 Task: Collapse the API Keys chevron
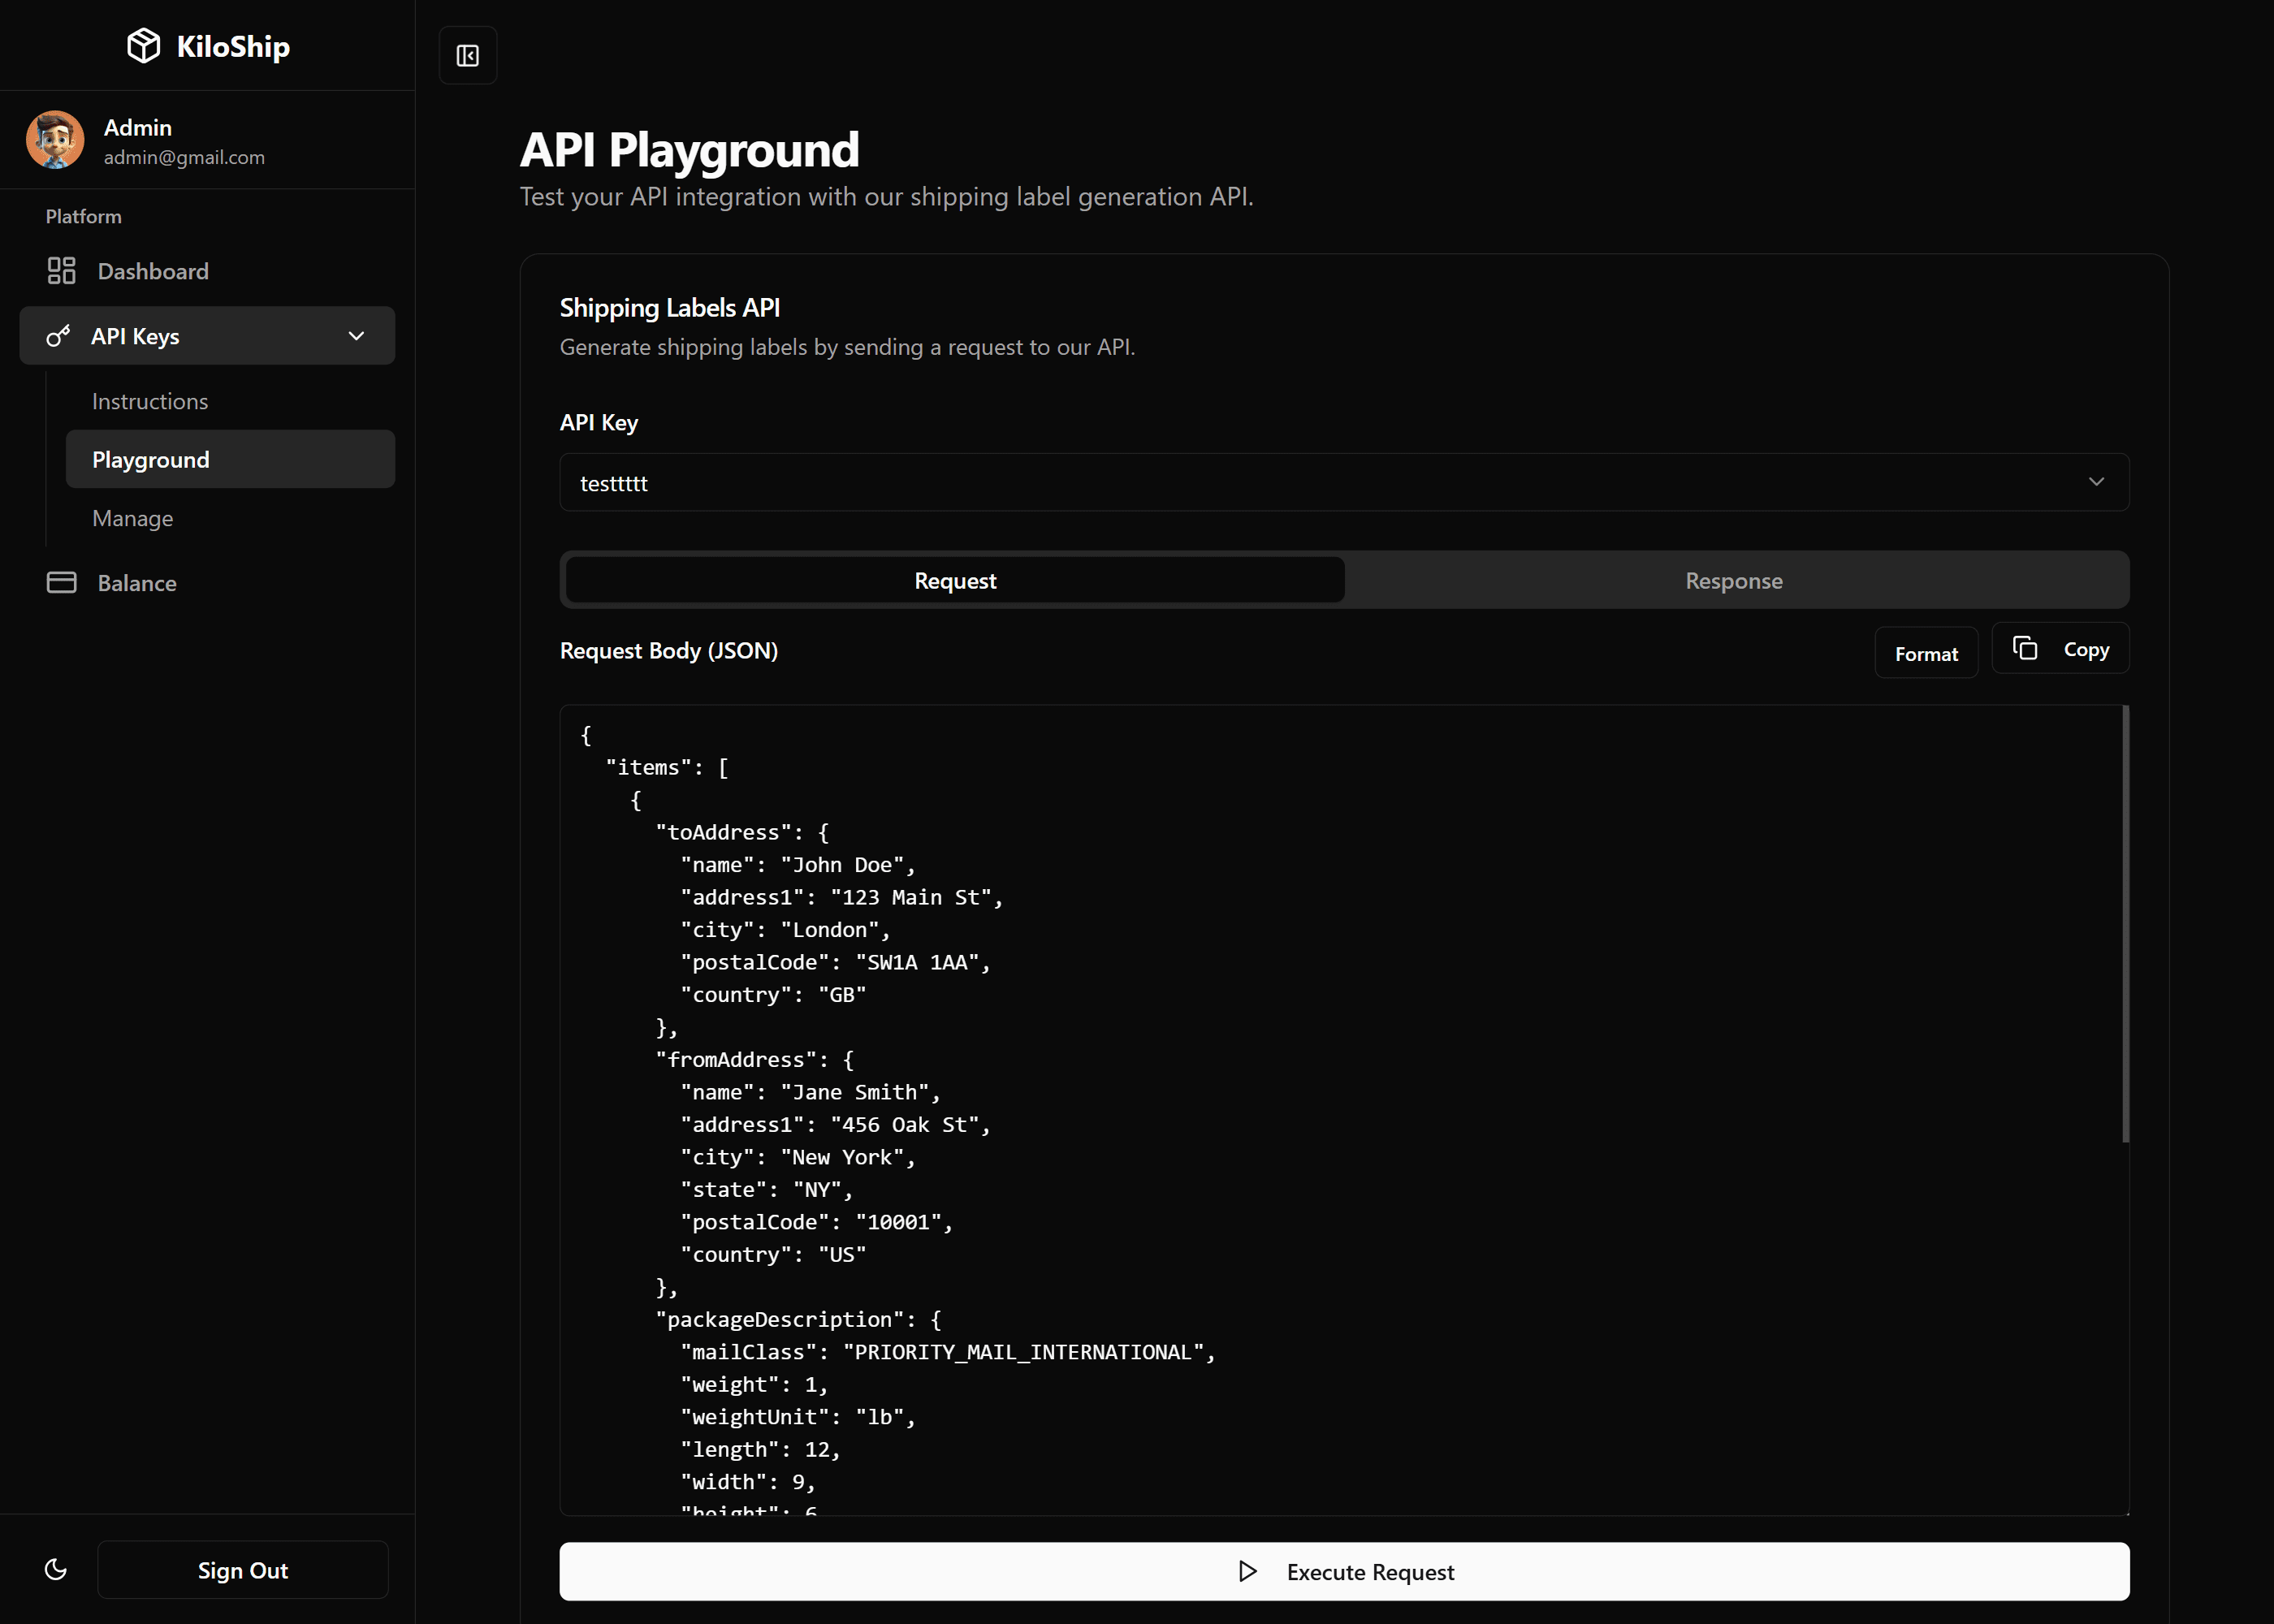pos(356,336)
